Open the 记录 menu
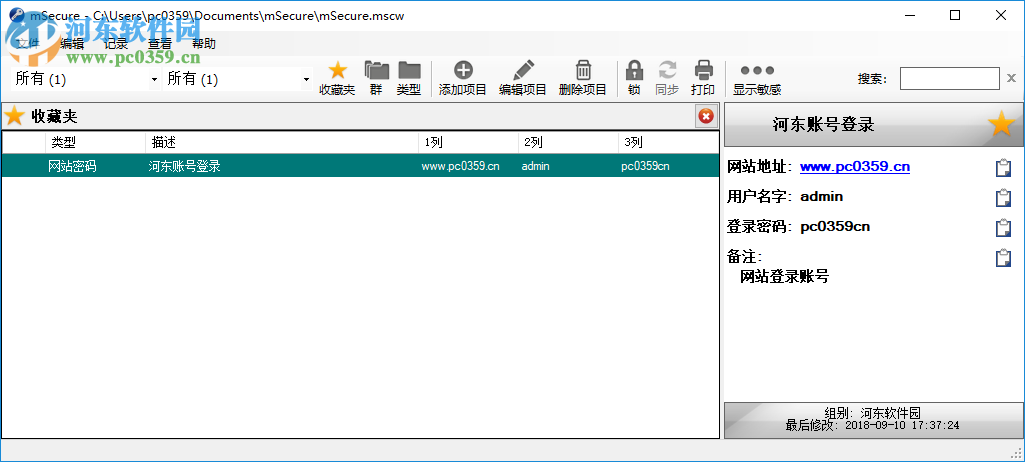 click(116, 44)
